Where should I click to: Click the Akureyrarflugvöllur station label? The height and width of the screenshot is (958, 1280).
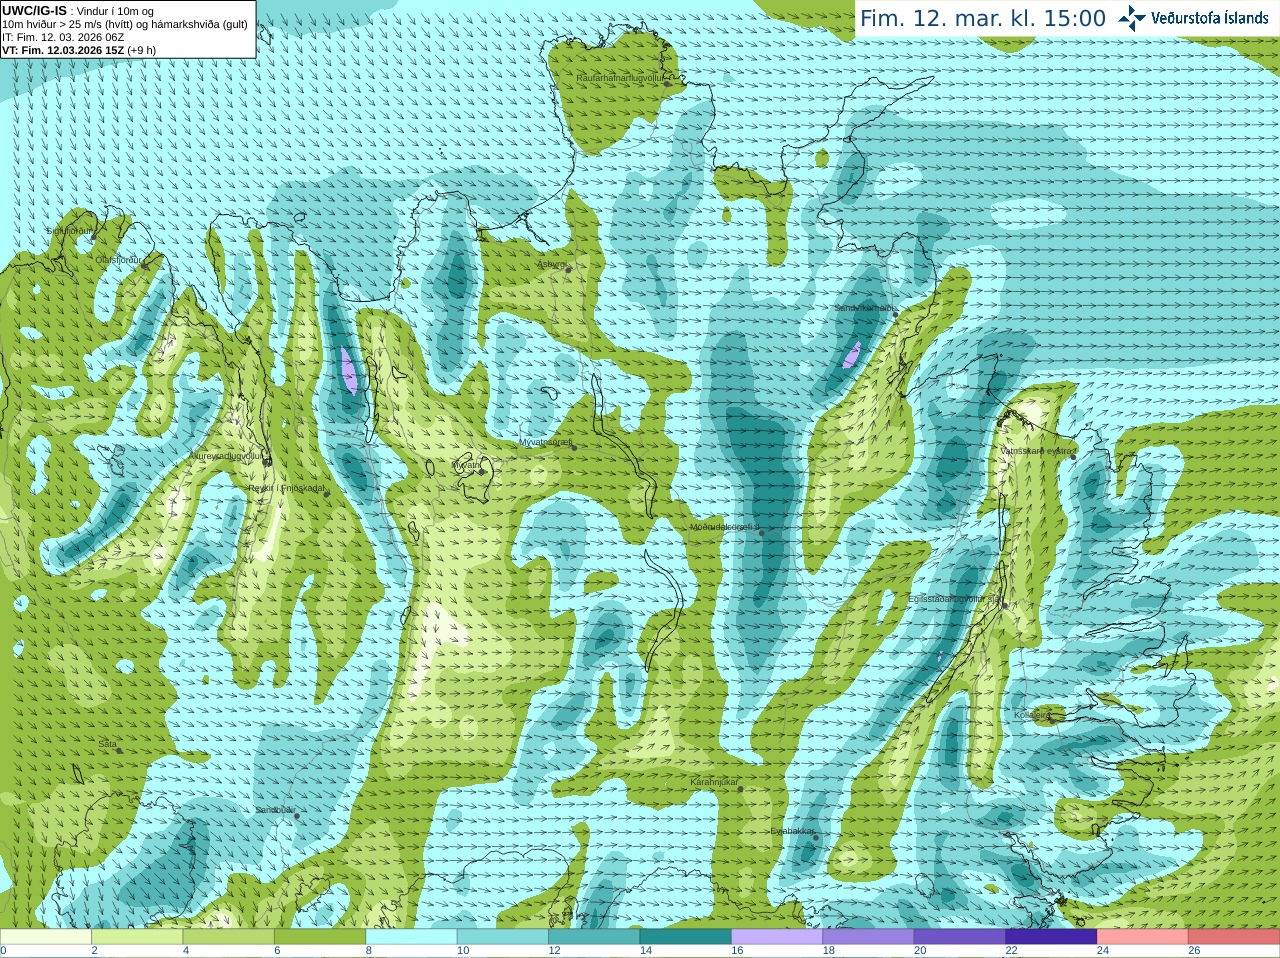pos(227,456)
